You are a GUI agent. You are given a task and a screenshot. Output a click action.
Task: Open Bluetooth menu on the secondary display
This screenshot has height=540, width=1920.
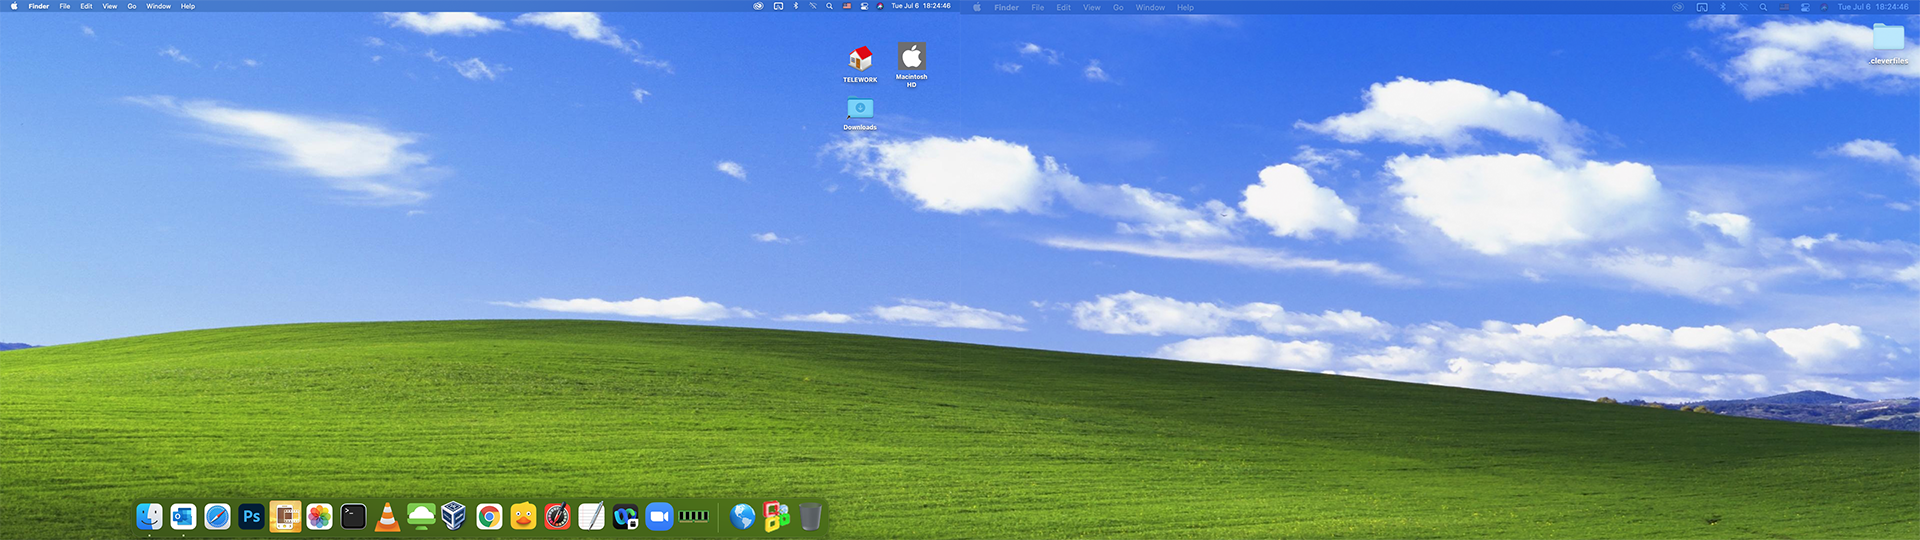[1723, 7]
